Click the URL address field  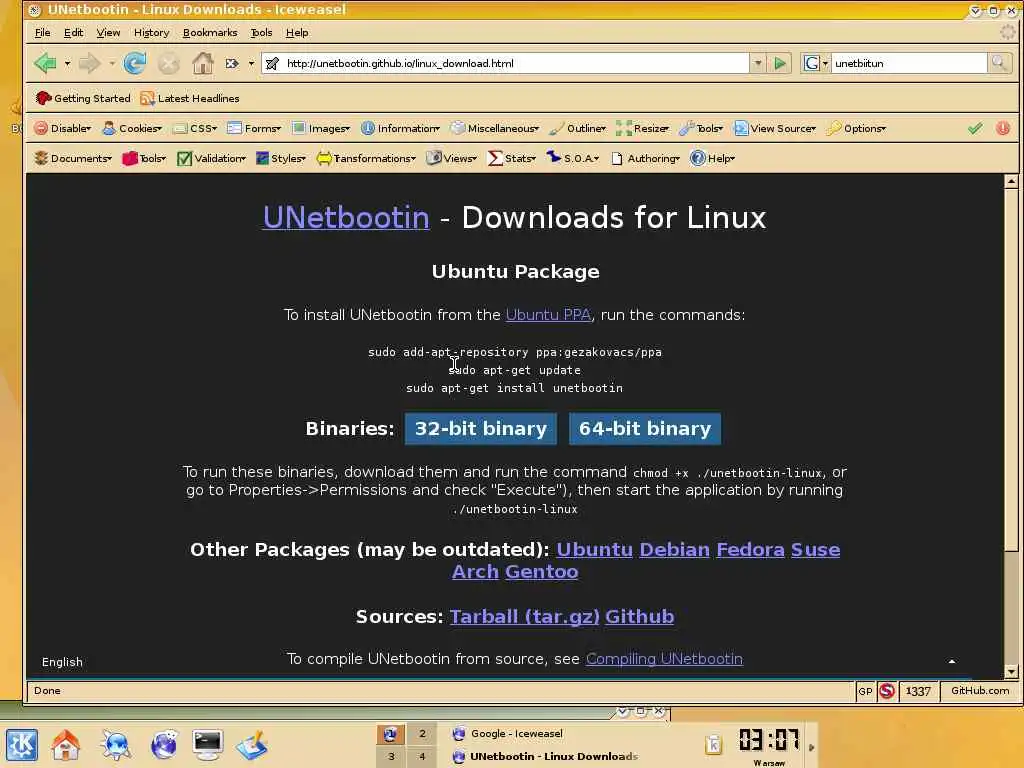tap(505, 63)
